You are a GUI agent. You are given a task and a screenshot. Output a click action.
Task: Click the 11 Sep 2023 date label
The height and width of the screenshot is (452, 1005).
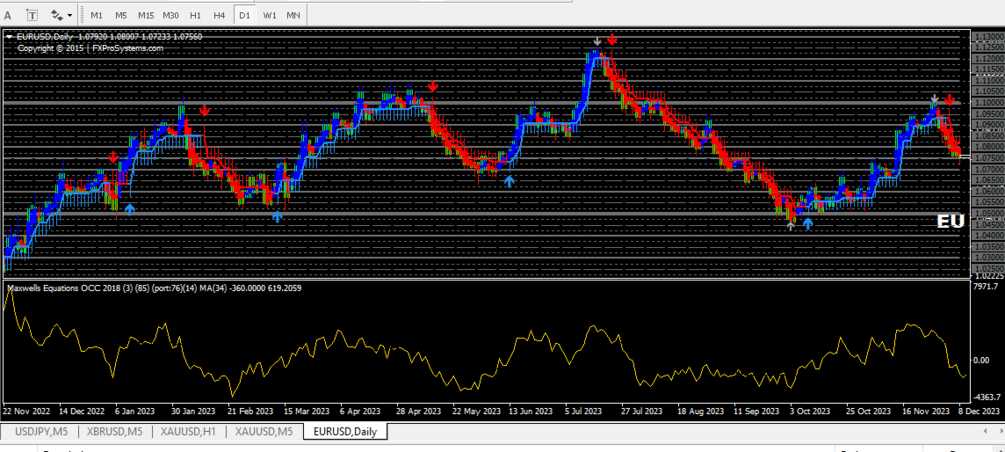click(x=757, y=411)
